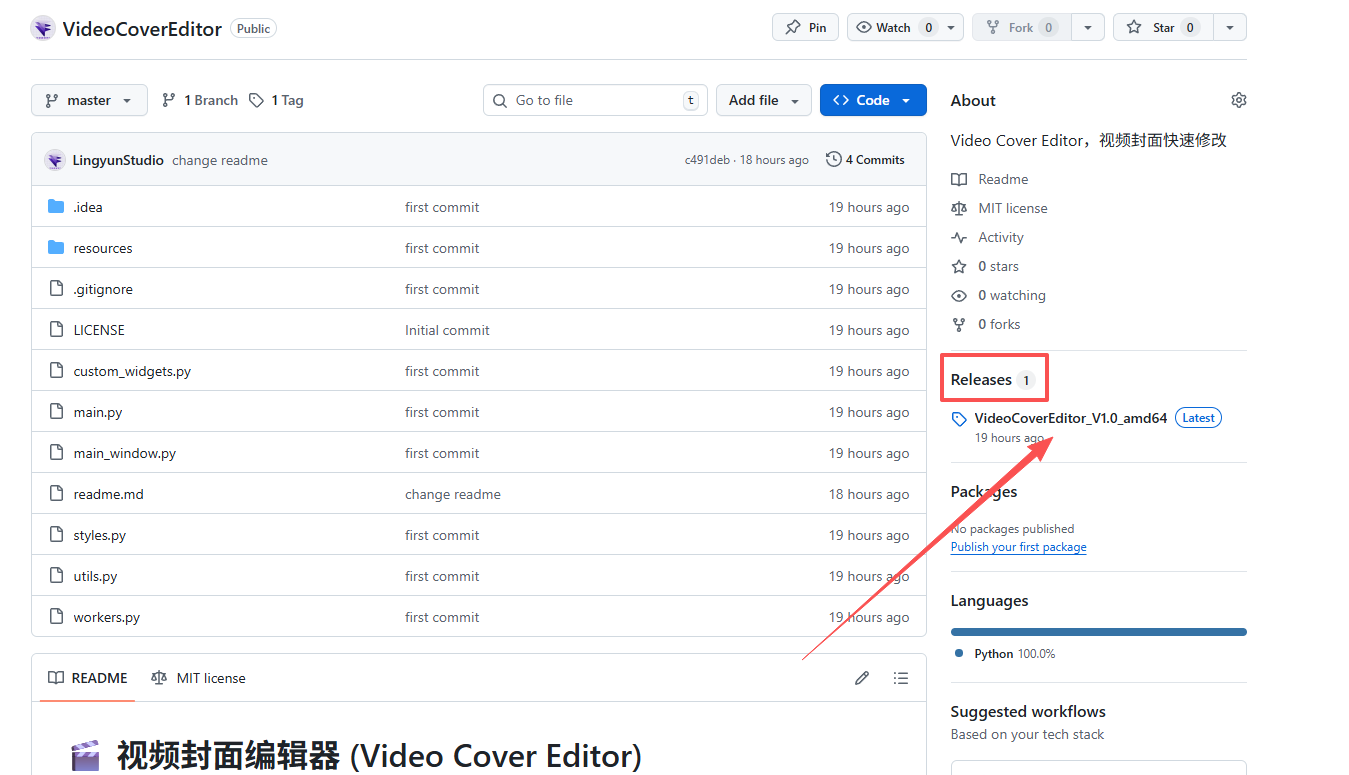Click the Activity link in About
Screen dimensions: 1349x775
(1001, 237)
